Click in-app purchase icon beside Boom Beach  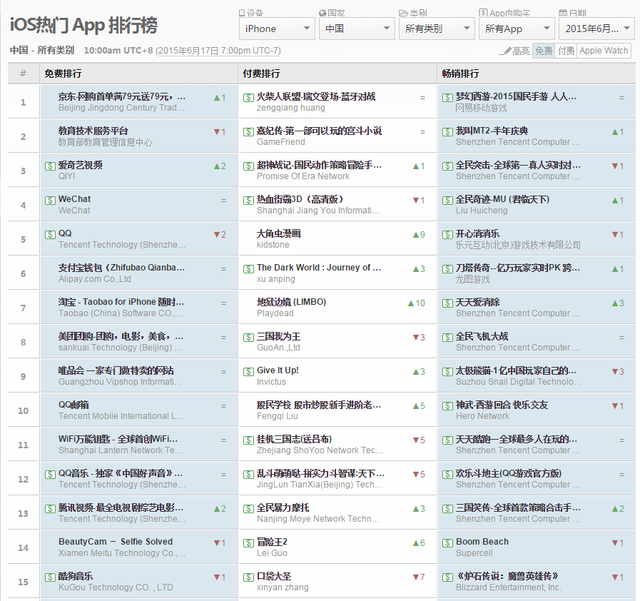tap(447, 543)
